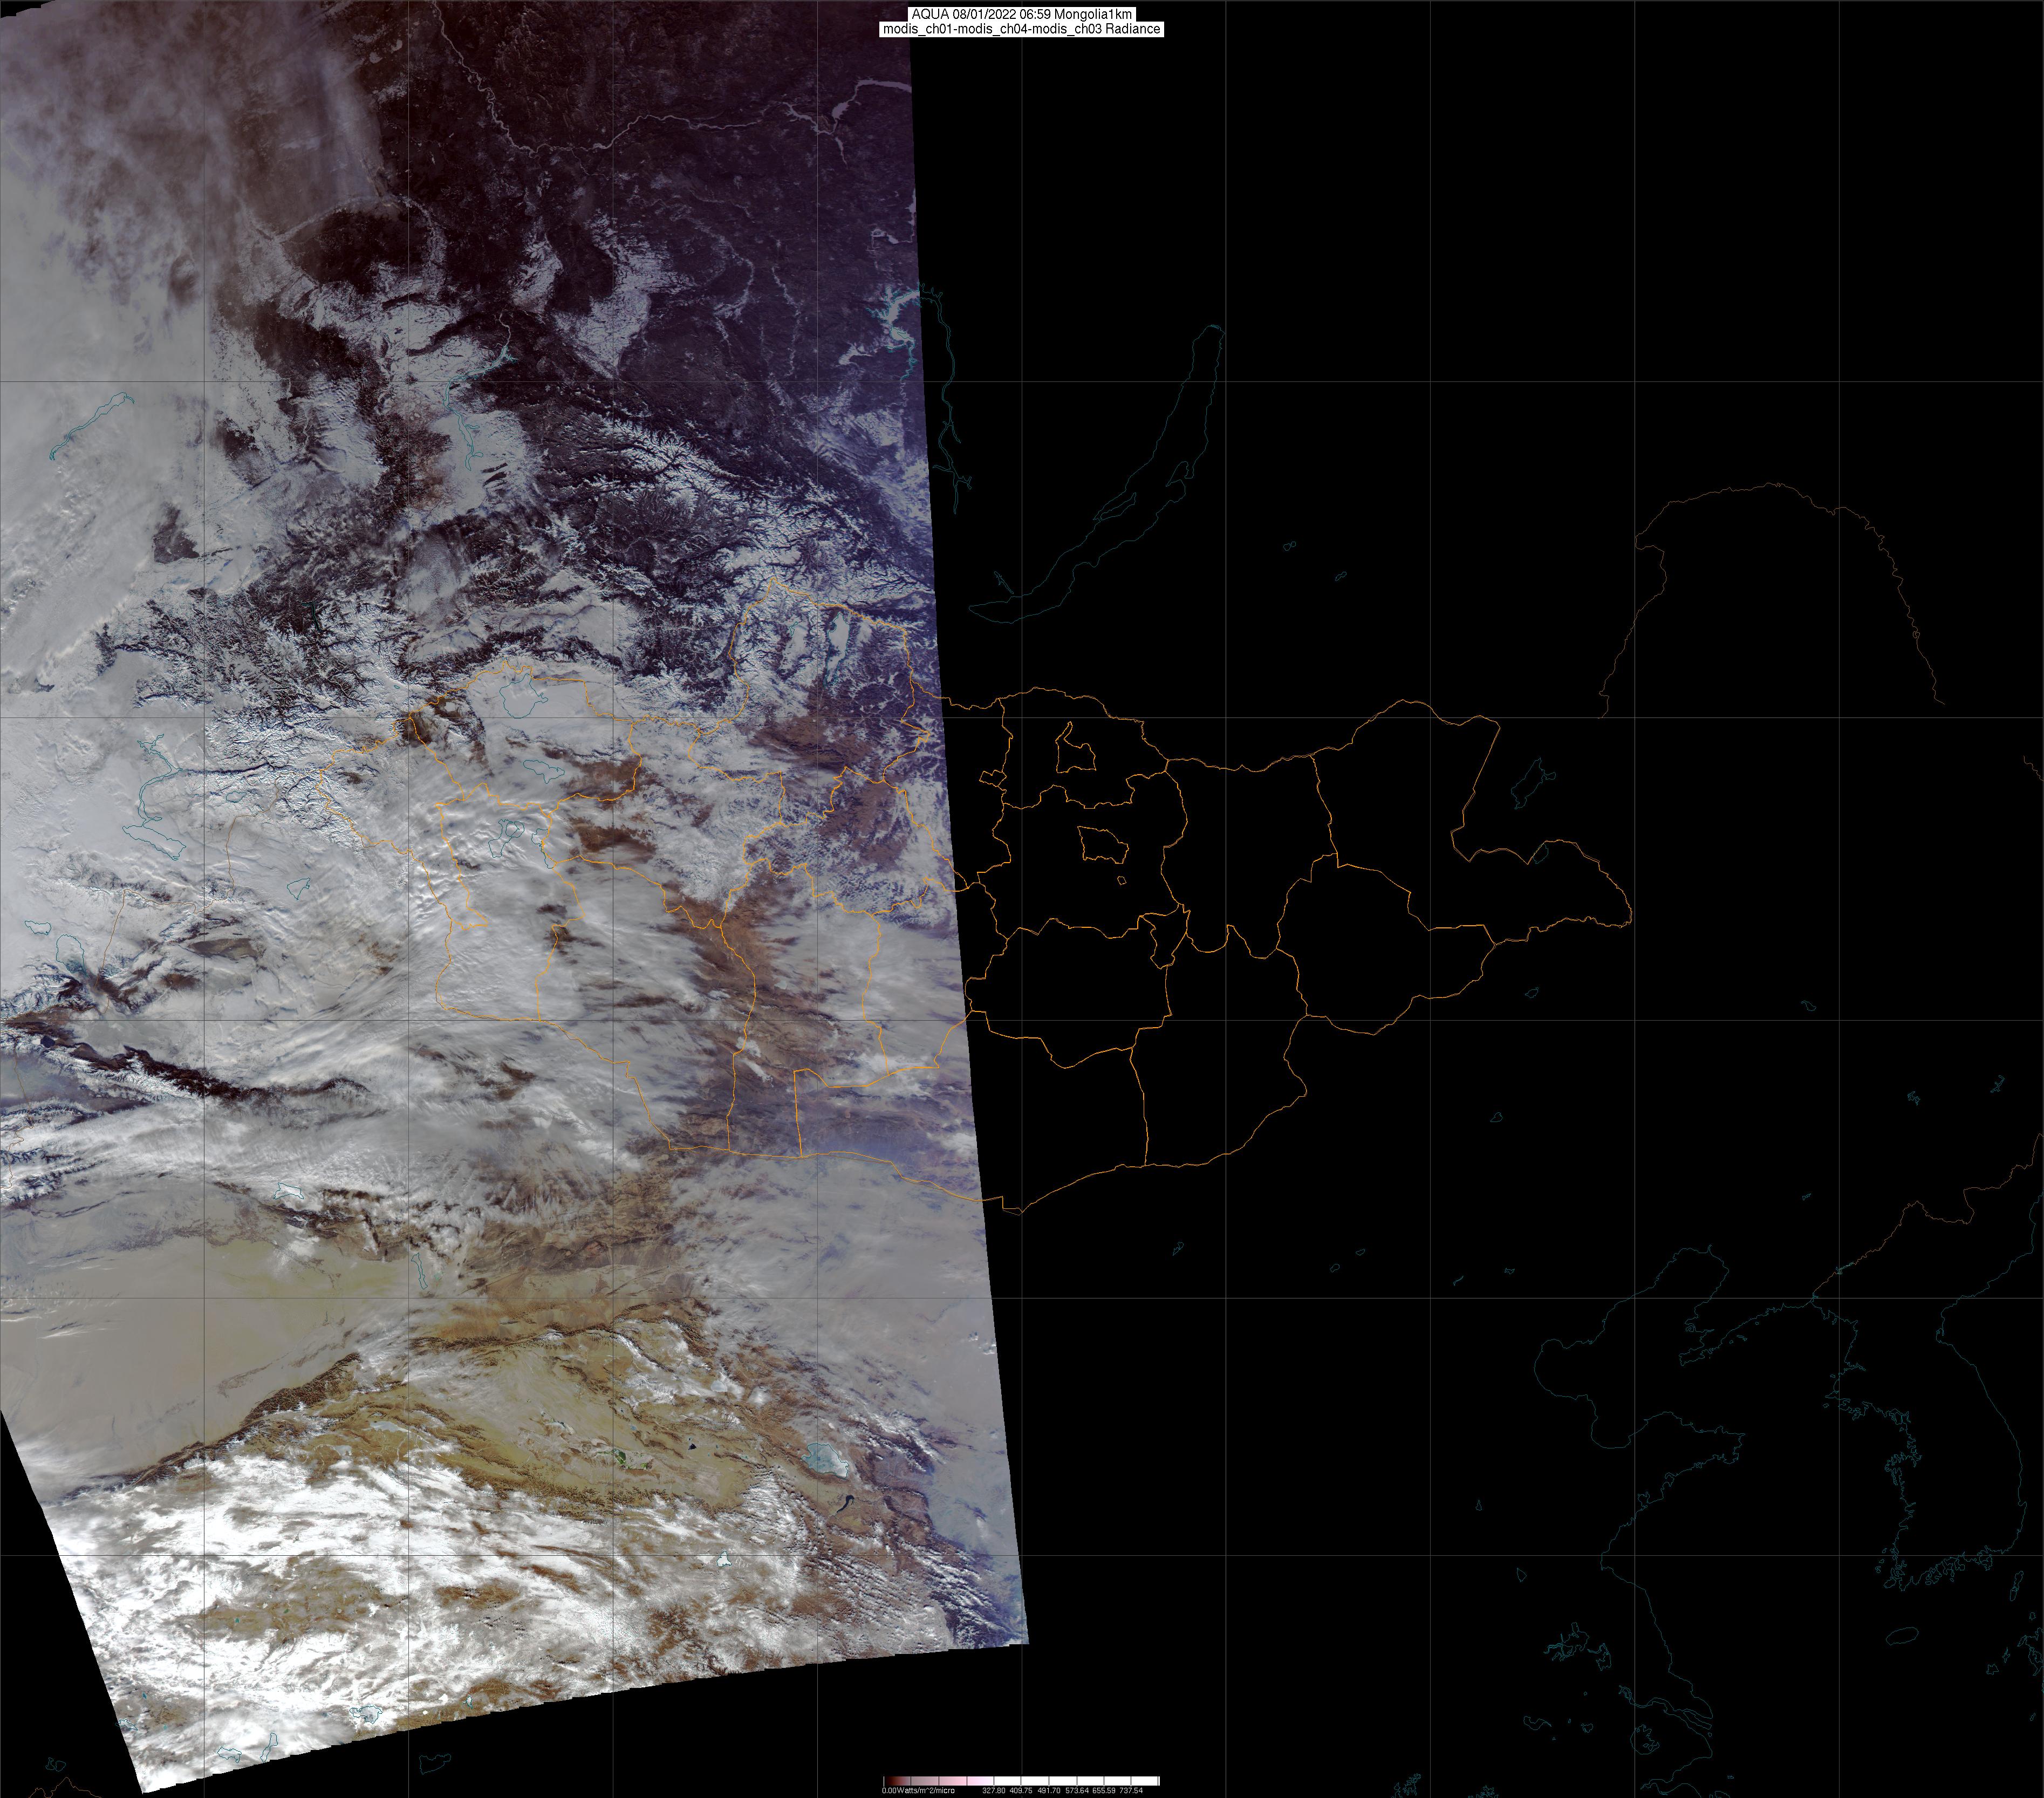
Task: Click the pink segment of the color bar
Action: click(x=960, y=1781)
